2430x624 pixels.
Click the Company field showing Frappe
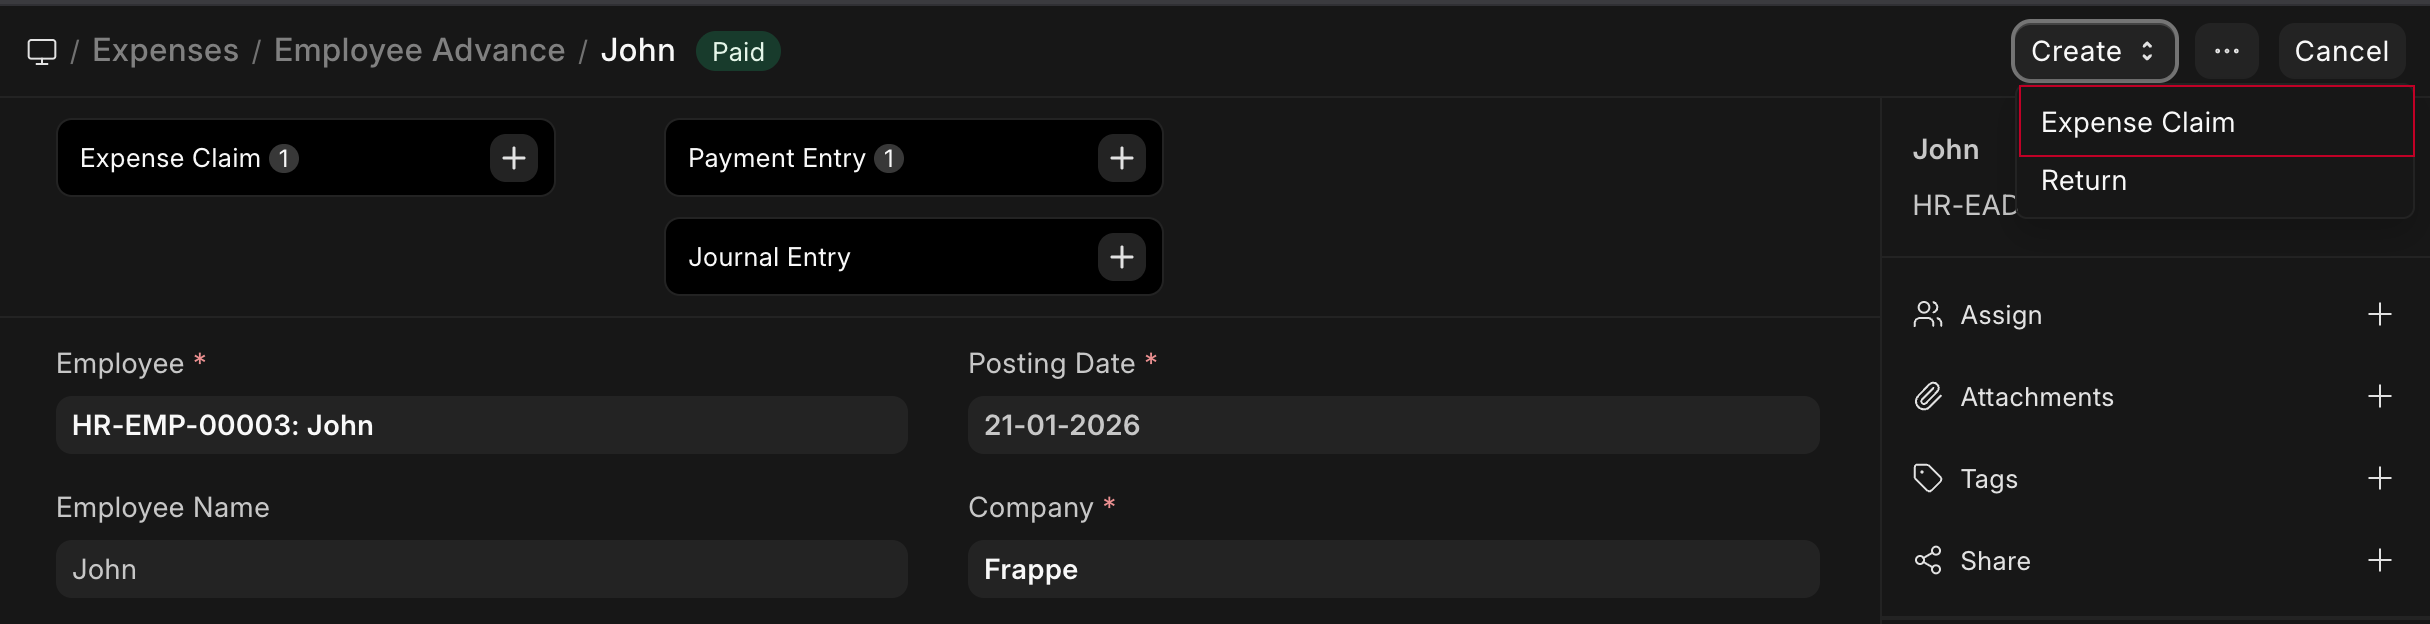coord(1393,569)
